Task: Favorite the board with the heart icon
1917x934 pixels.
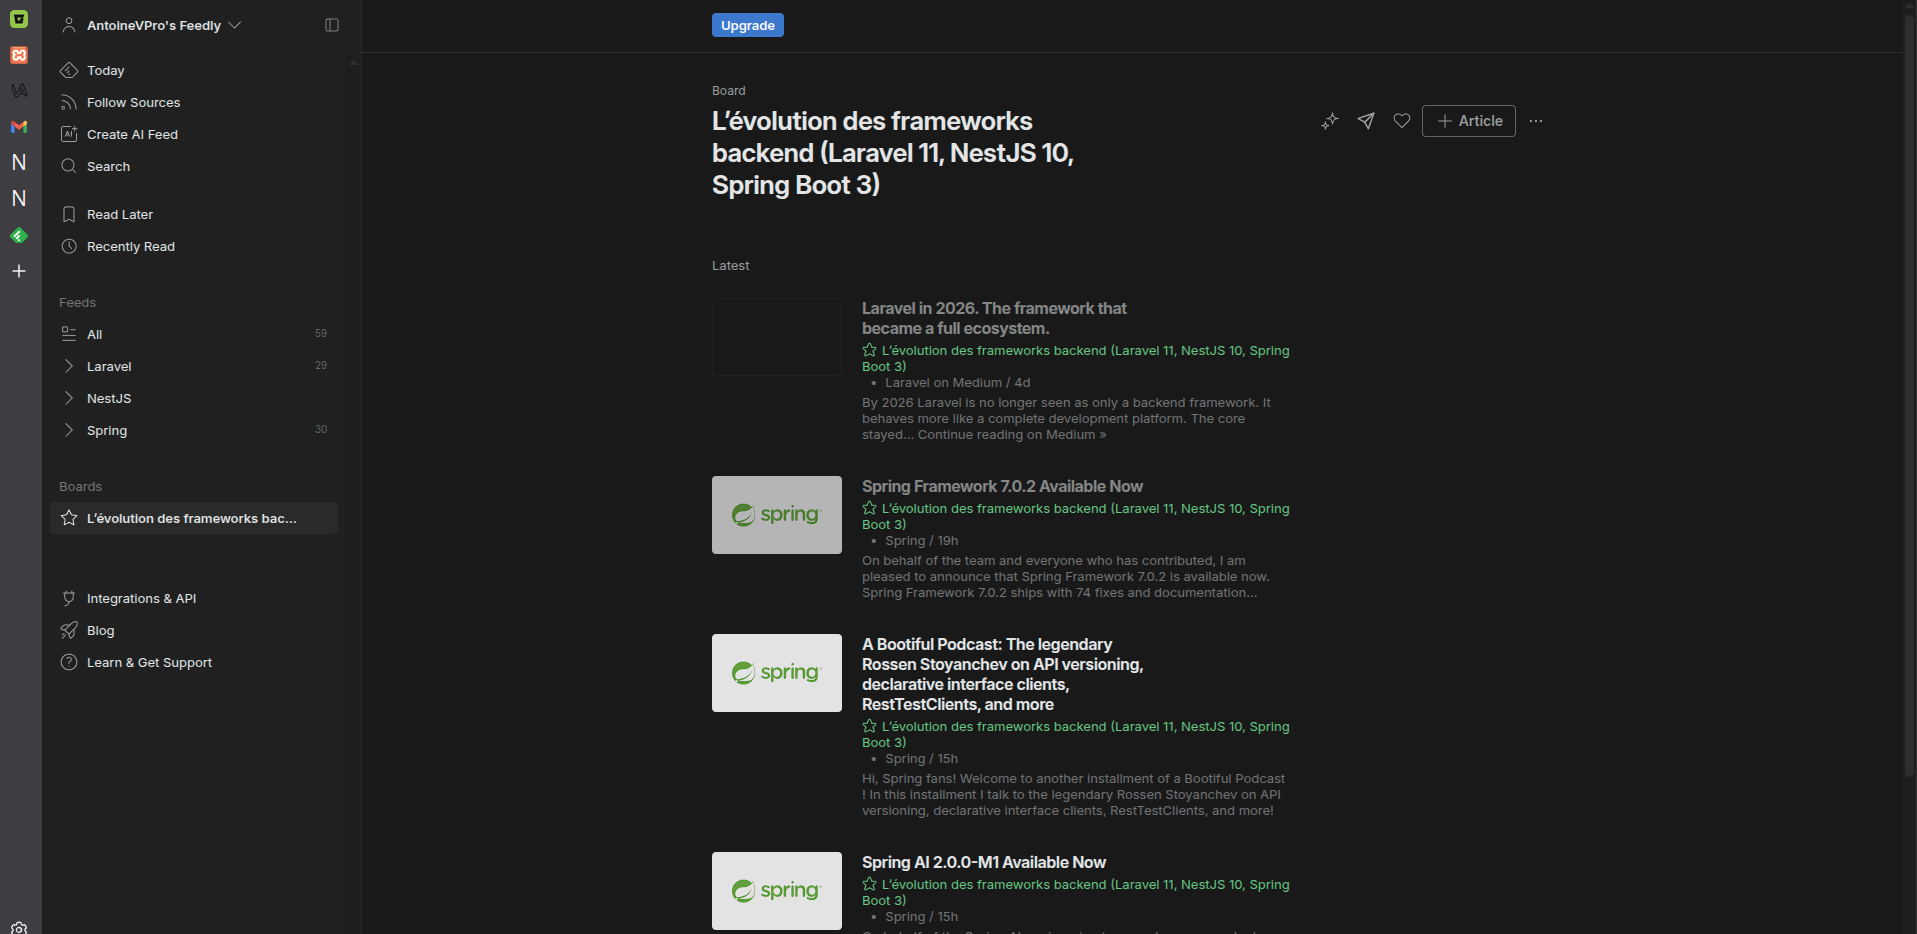Action: (1400, 121)
